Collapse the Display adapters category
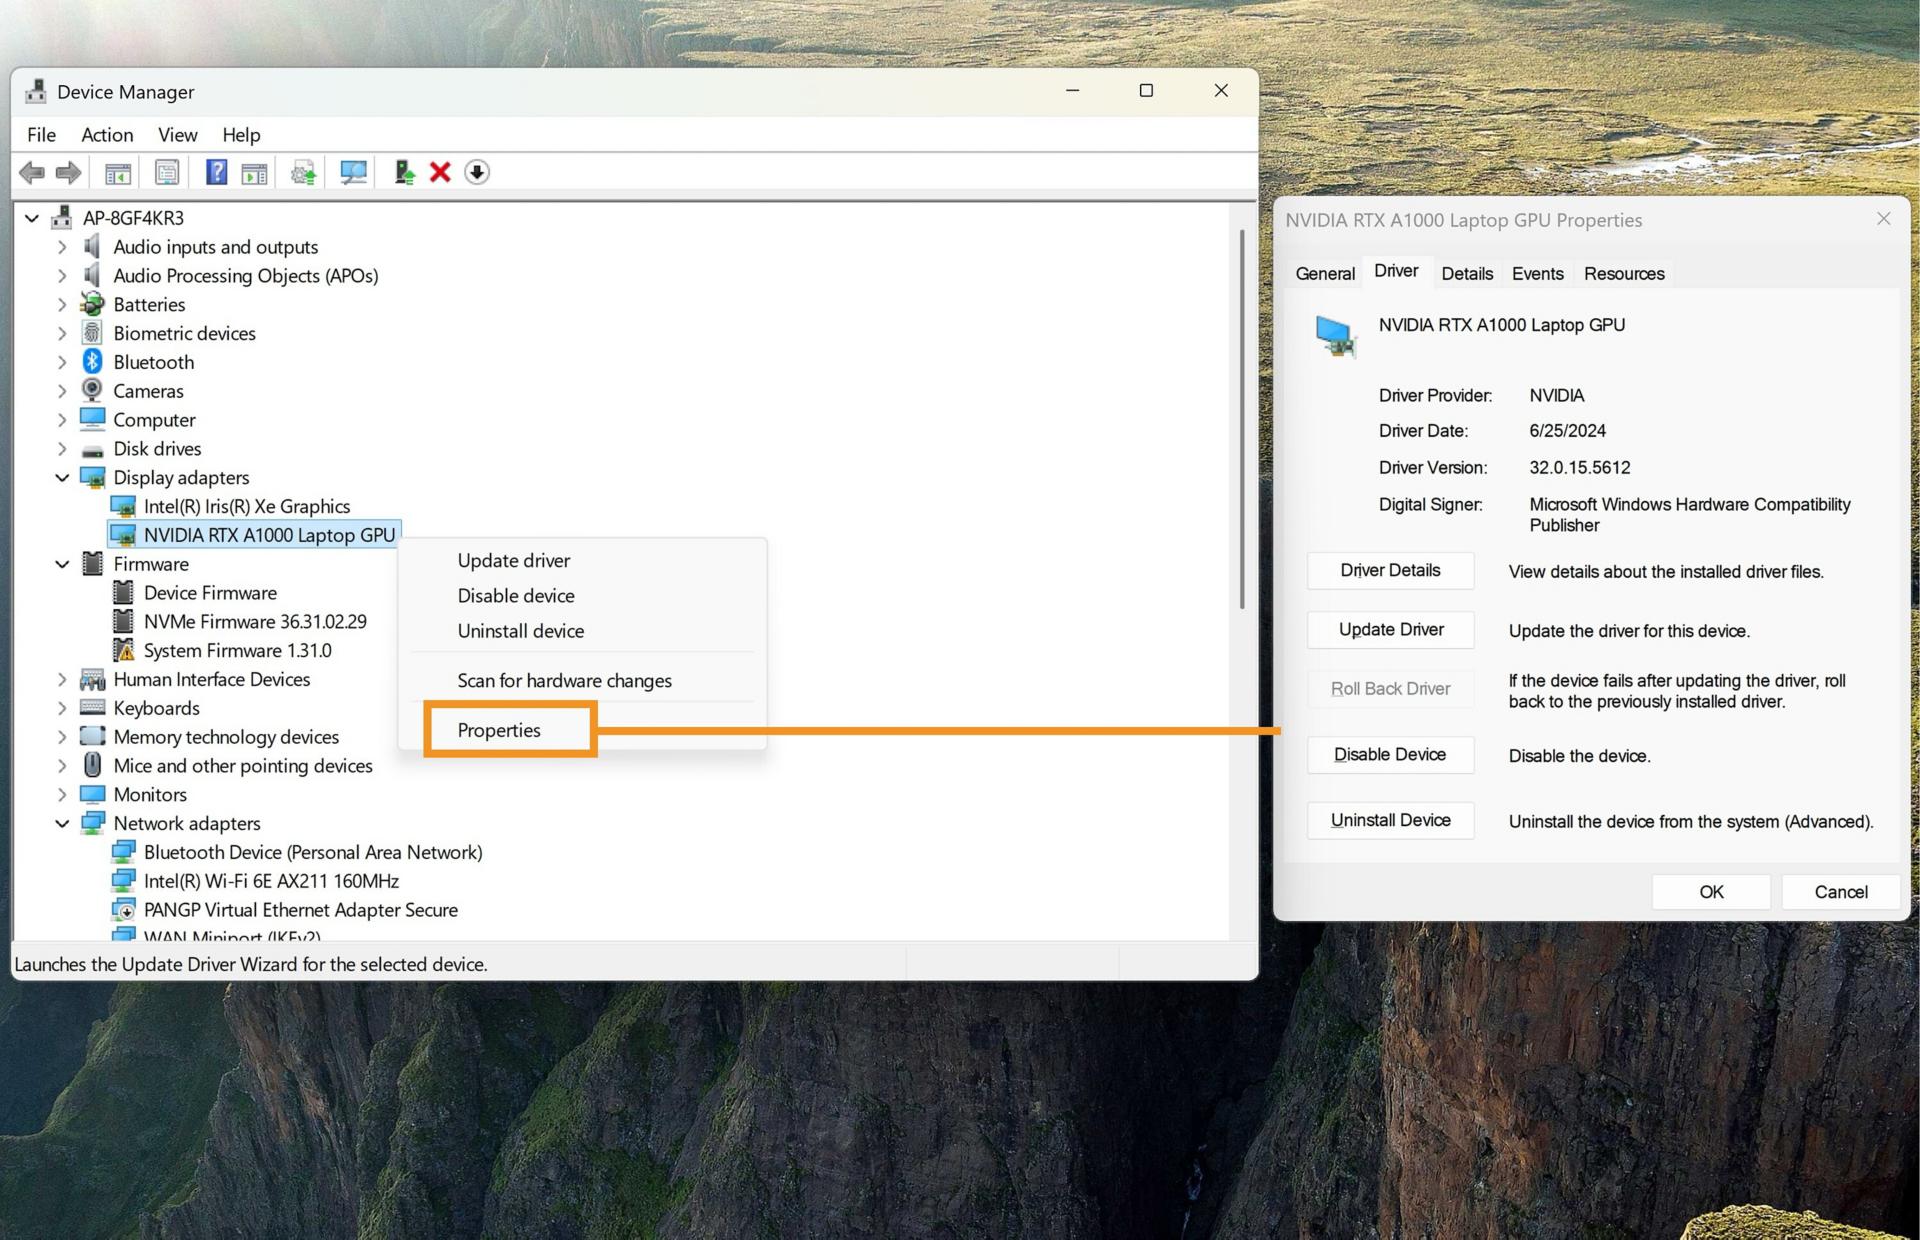This screenshot has height=1240, width=1920. [63, 477]
